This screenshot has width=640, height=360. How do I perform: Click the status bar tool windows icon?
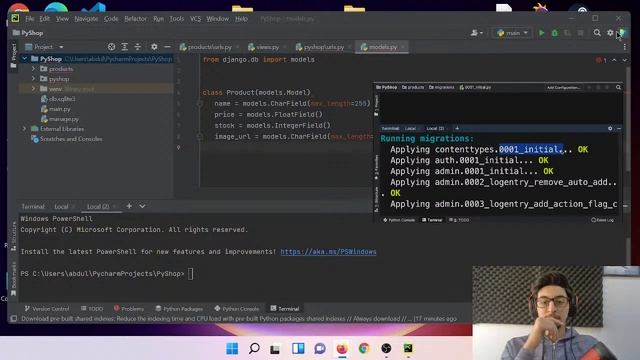coord(13,318)
